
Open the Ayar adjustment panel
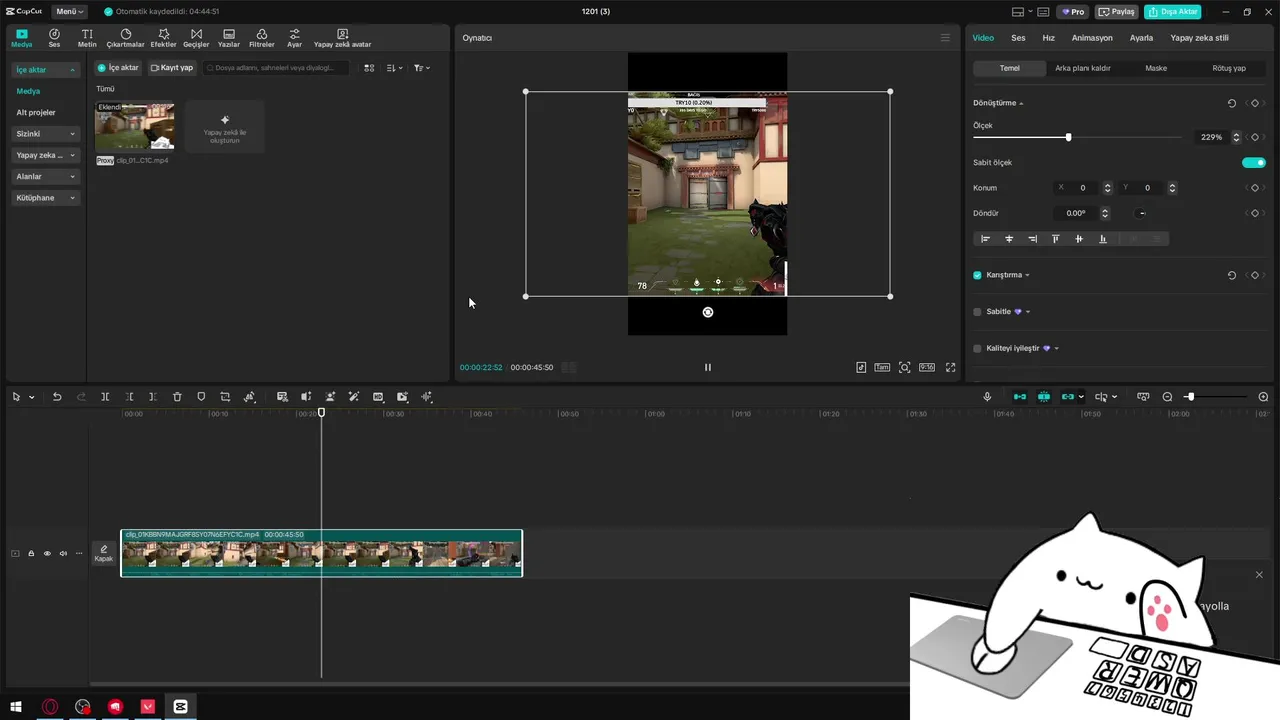[294, 38]
